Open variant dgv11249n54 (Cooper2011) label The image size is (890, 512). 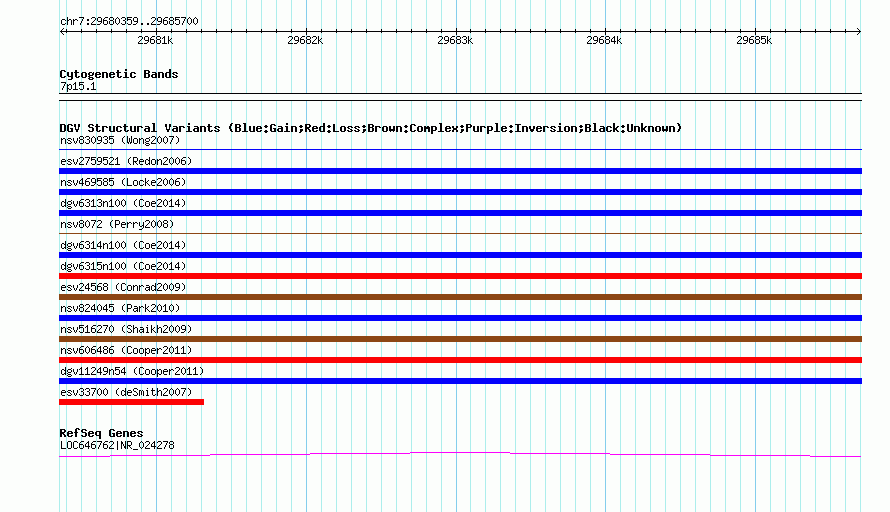point(132,371)
